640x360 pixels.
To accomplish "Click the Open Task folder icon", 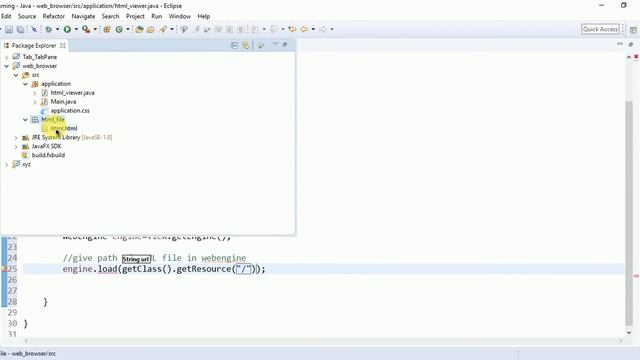I will (151, 29).
